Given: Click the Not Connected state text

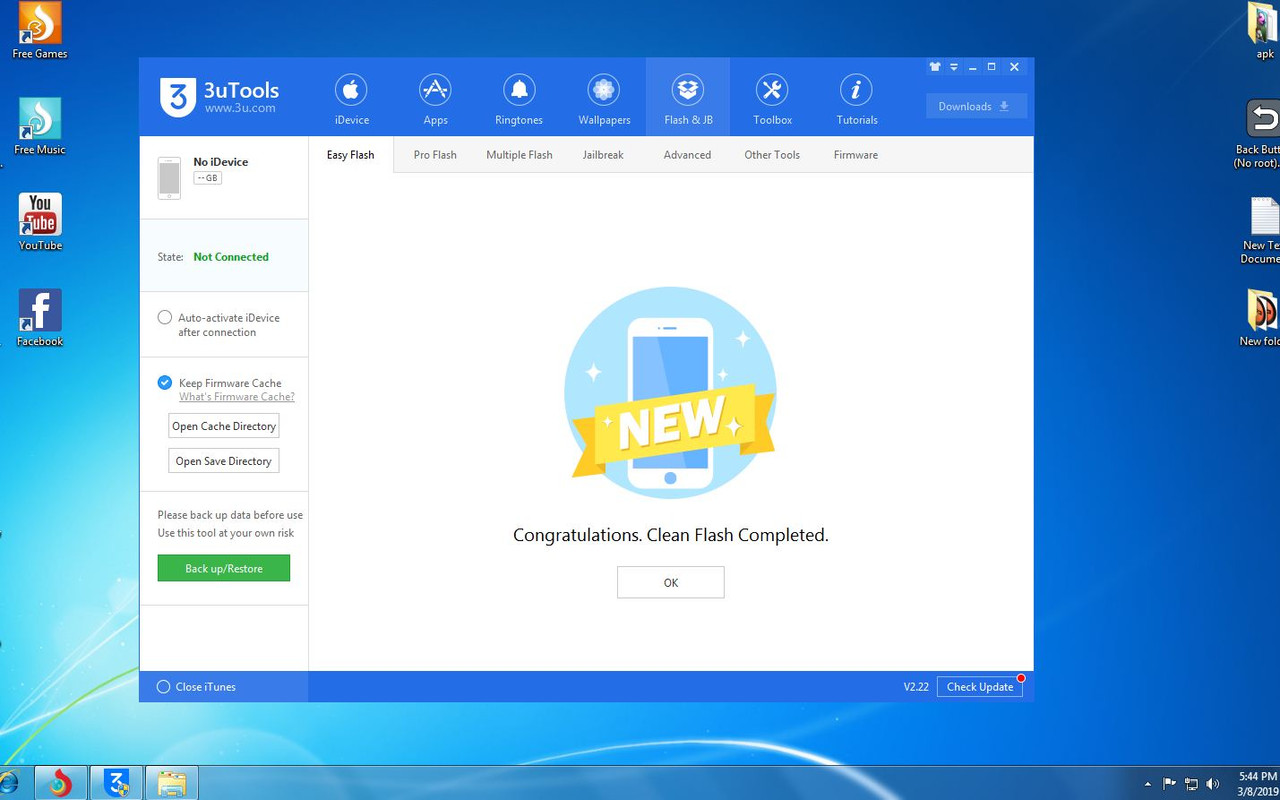Looking at the screenshot, I should (231, 257).
